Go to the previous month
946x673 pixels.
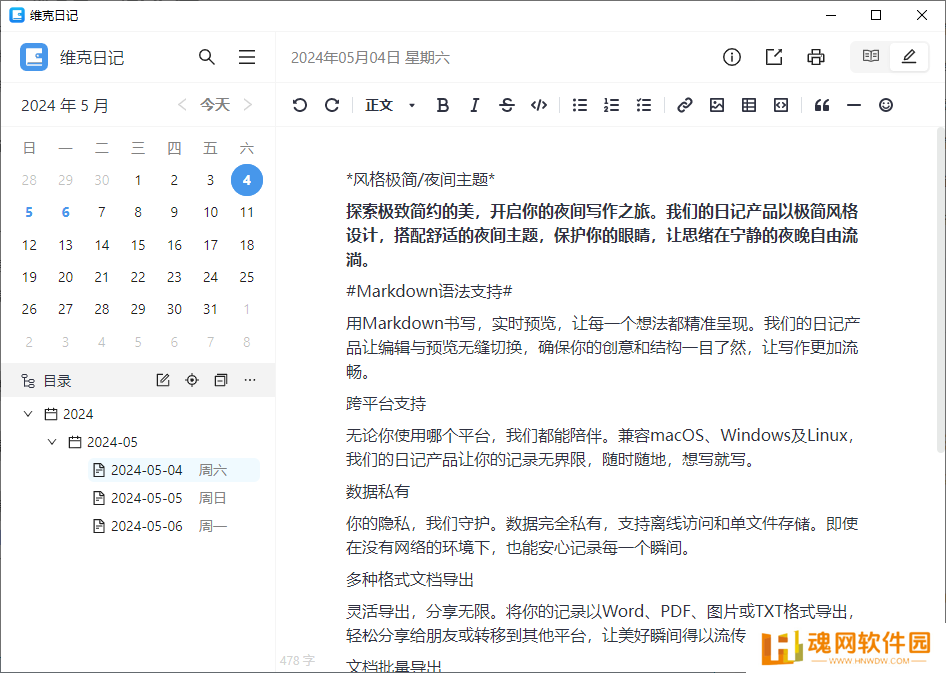point(182,104)
